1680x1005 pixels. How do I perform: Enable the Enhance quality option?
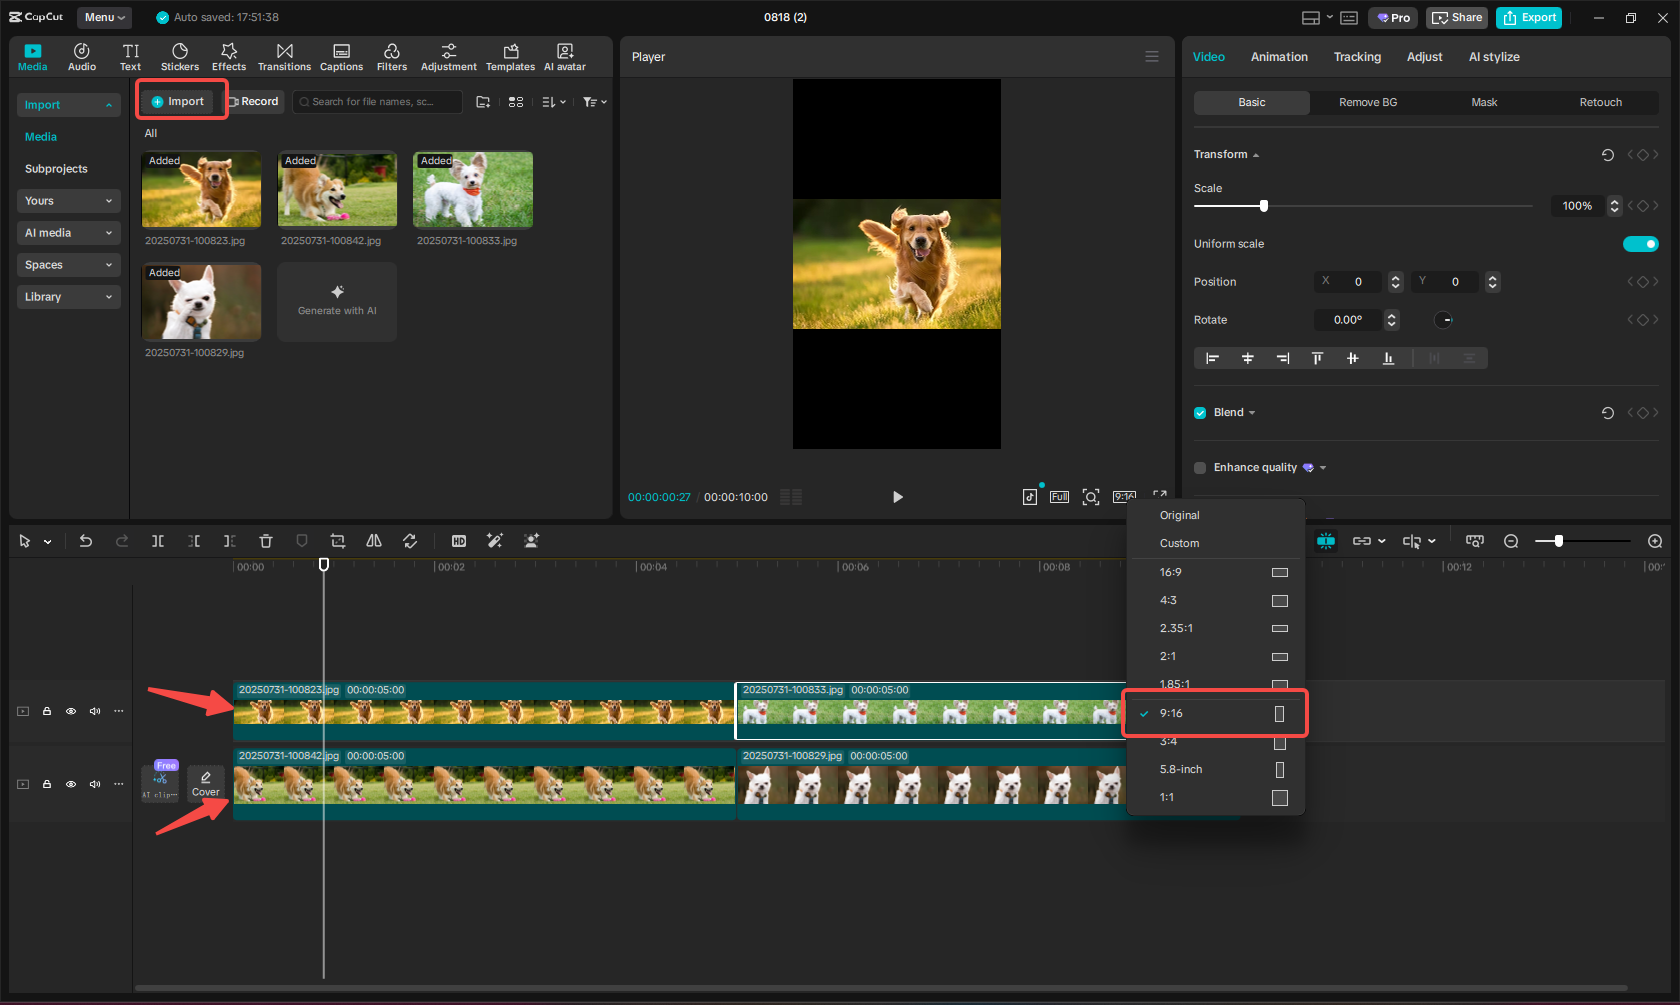pos(1199,467)
